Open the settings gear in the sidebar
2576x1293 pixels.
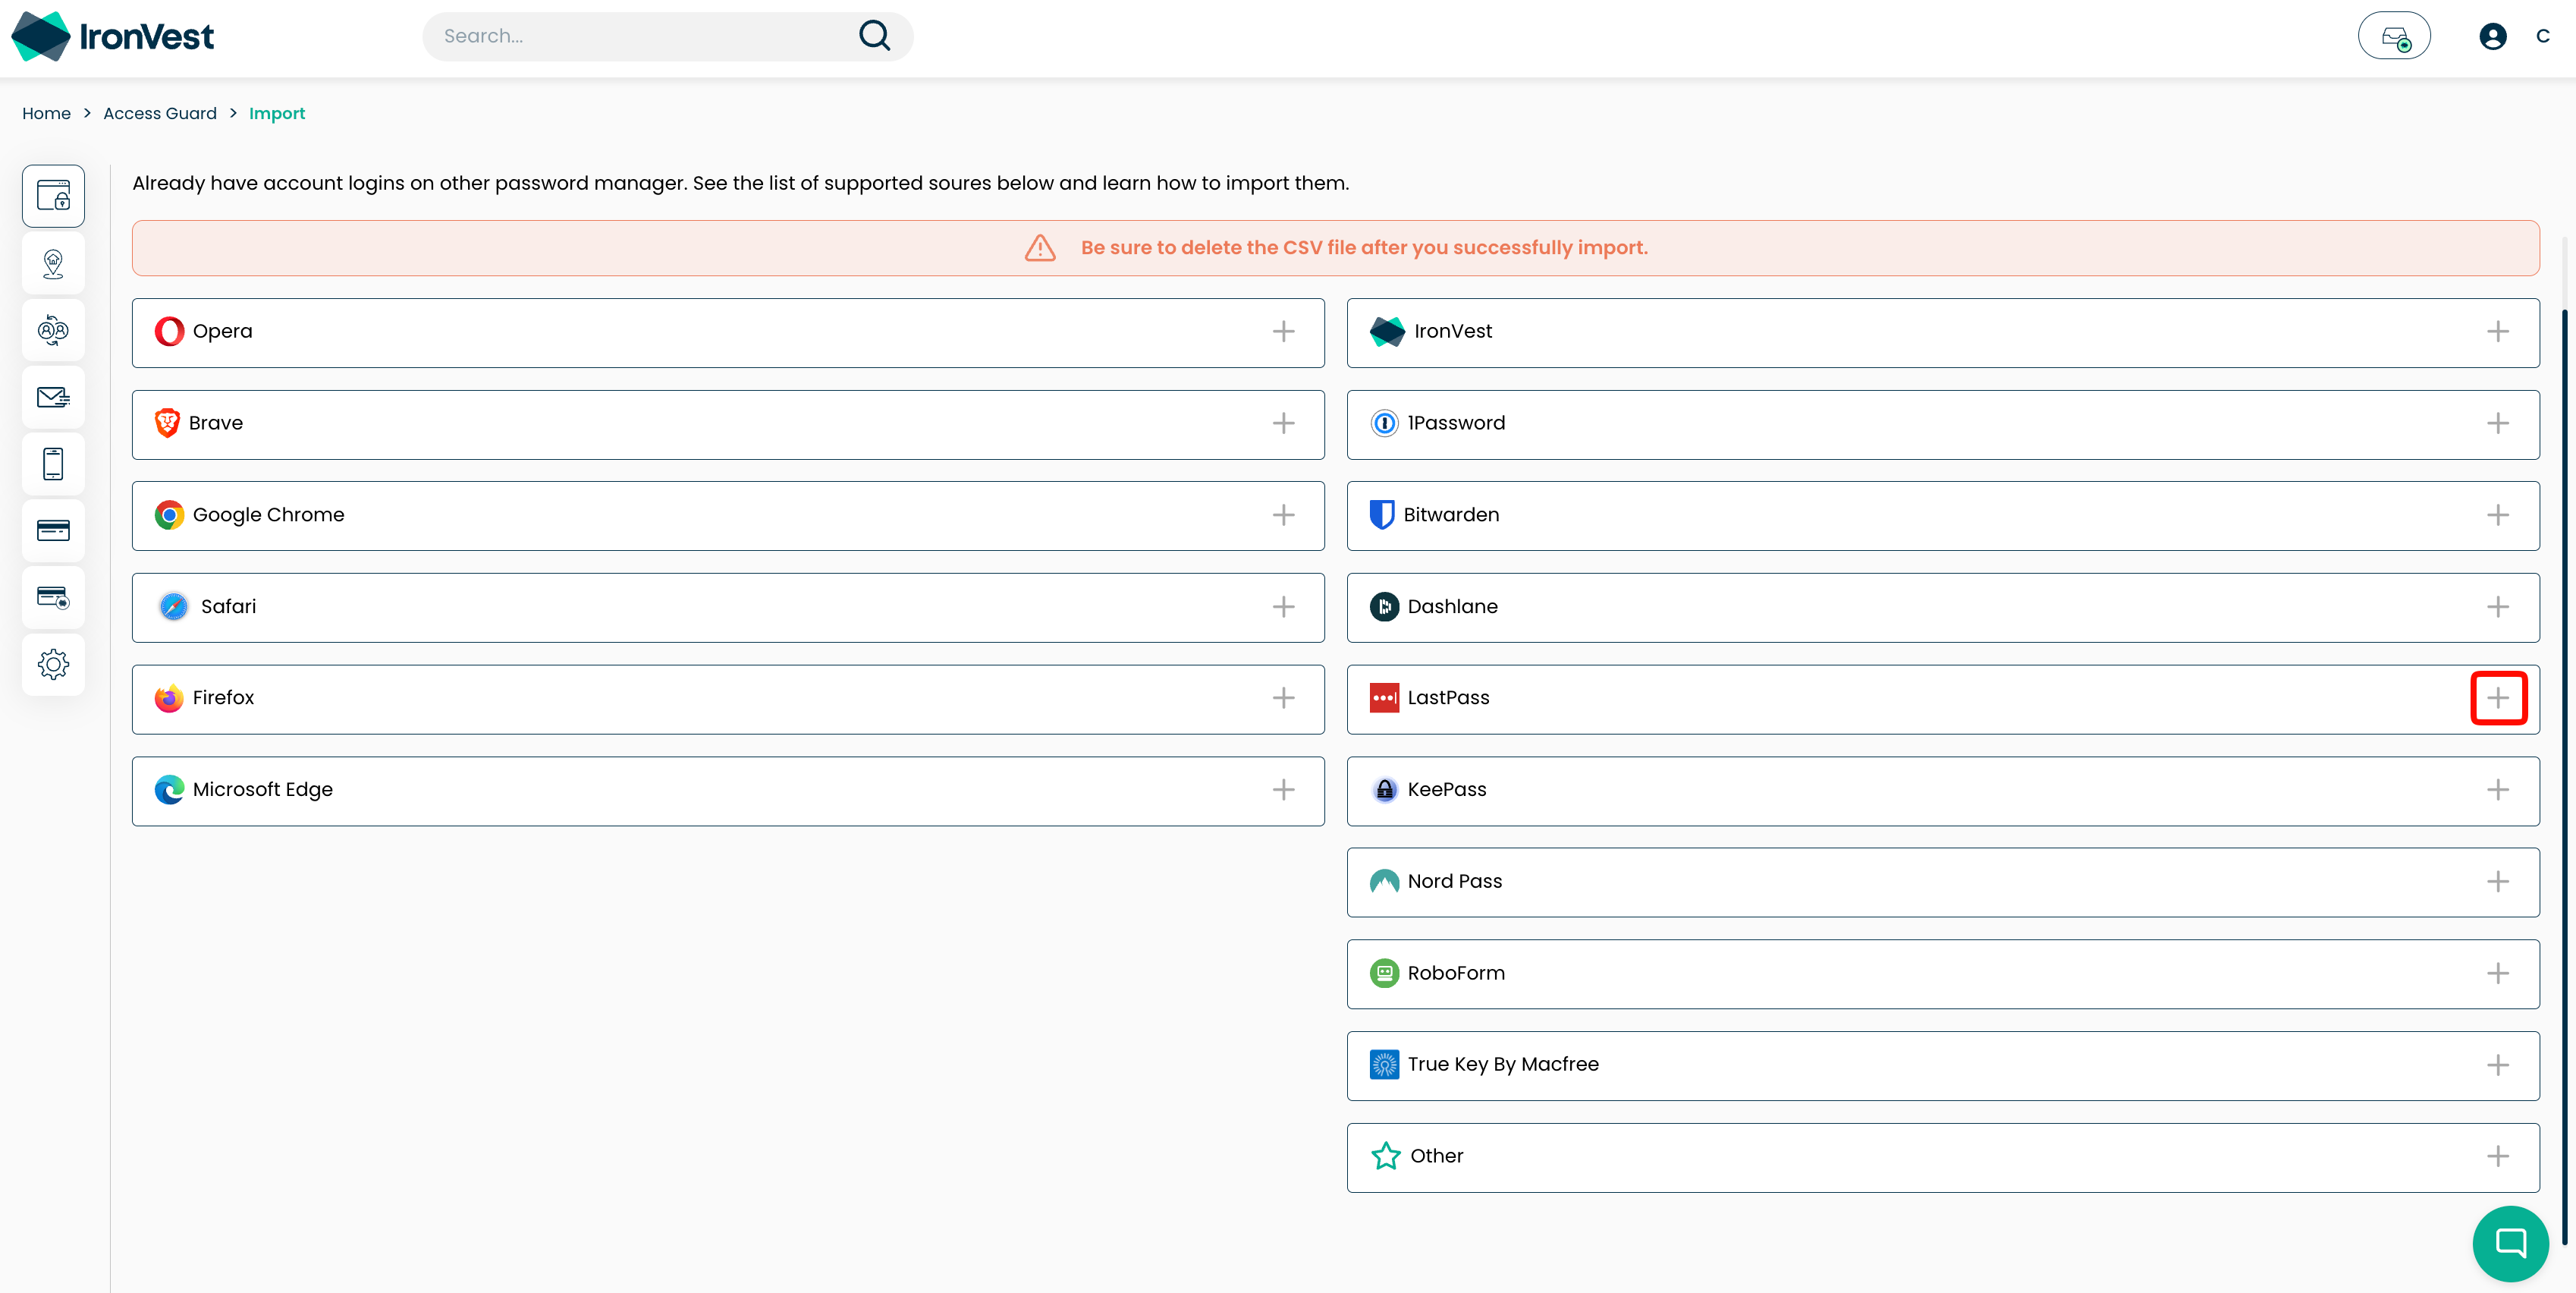53,664
